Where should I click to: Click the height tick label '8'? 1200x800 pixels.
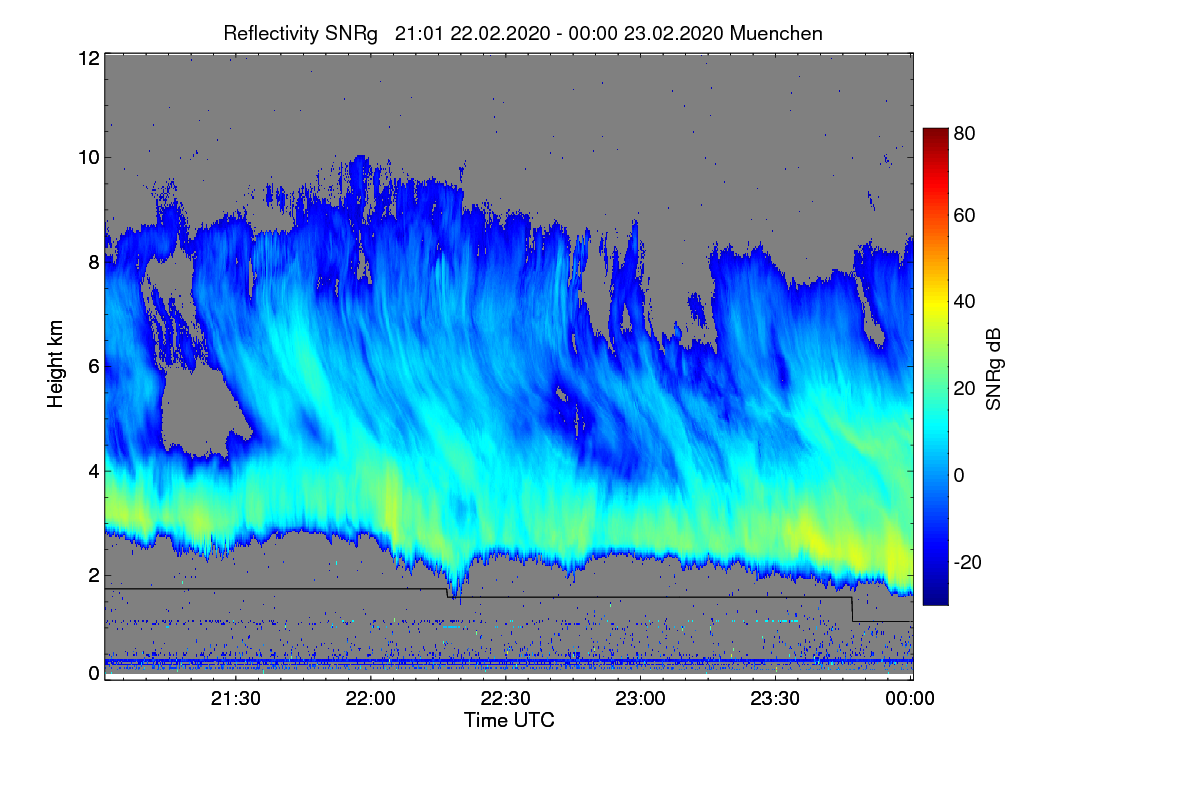tap(93, 262)
